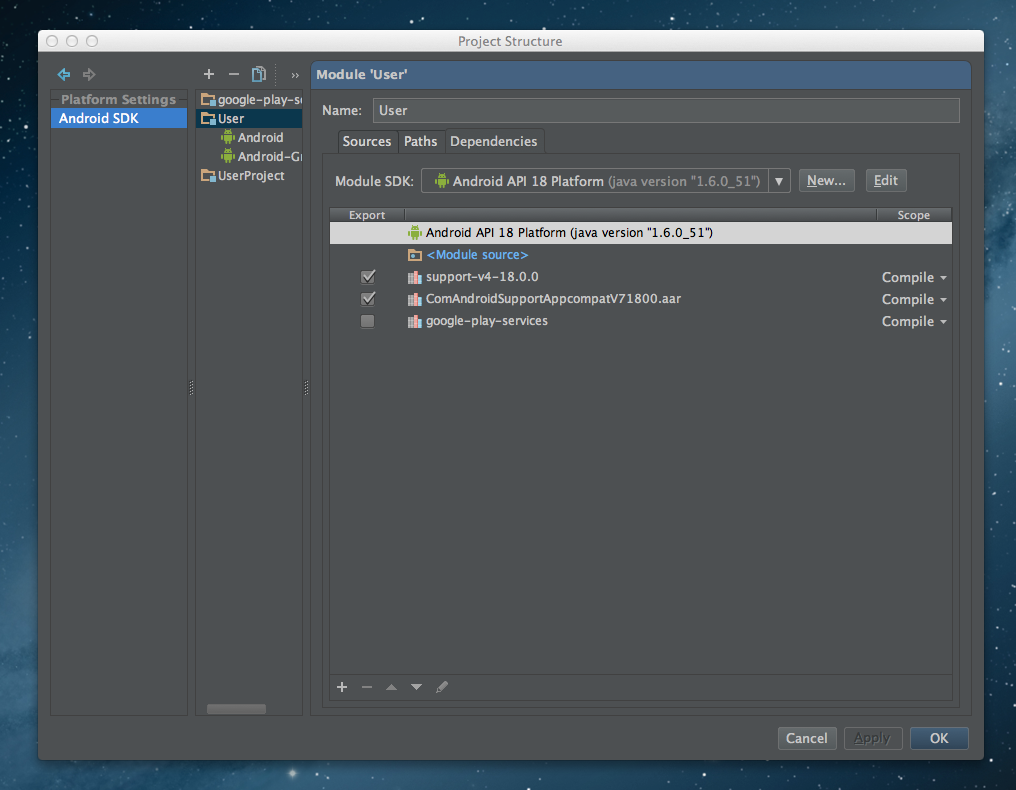Enable export checkbox for google-play-services
1016x790 pixels.
click(367, 321)
